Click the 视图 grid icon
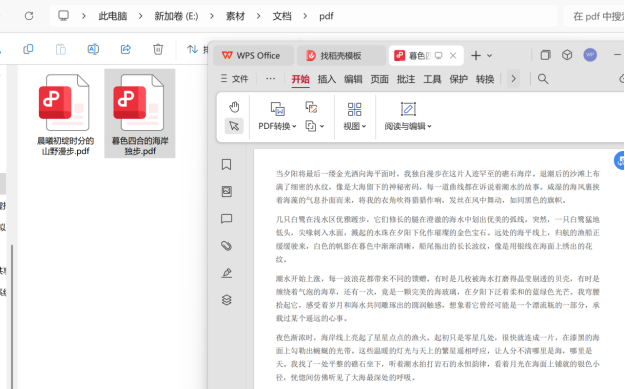Viewport: 625px width, 389px height. [x=354, y=109]
